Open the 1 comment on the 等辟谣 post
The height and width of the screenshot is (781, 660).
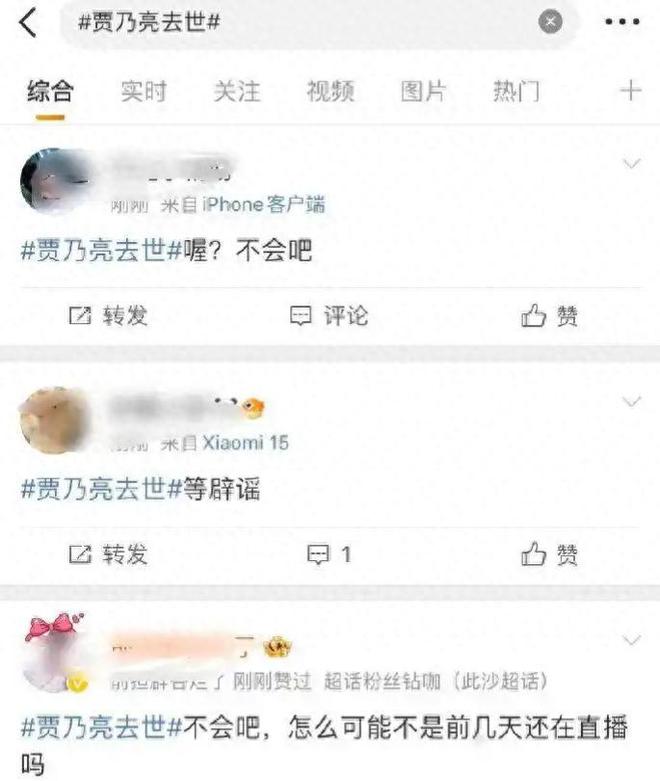(329, 554)
